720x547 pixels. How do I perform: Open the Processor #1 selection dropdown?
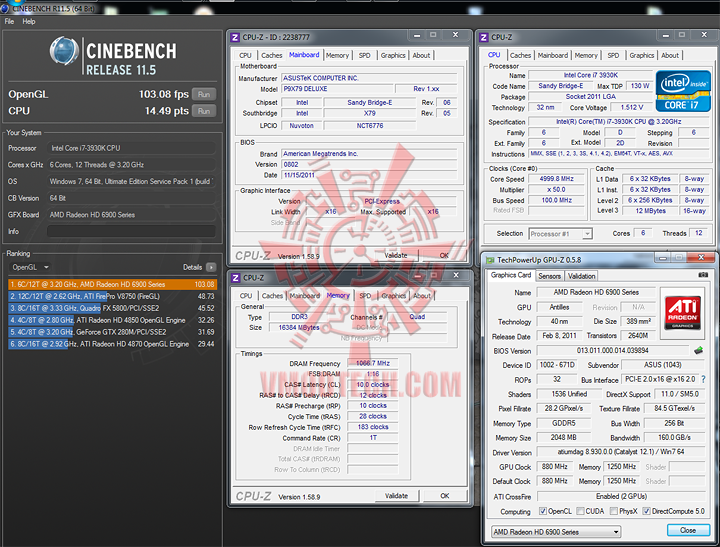(x=560, y=234)
